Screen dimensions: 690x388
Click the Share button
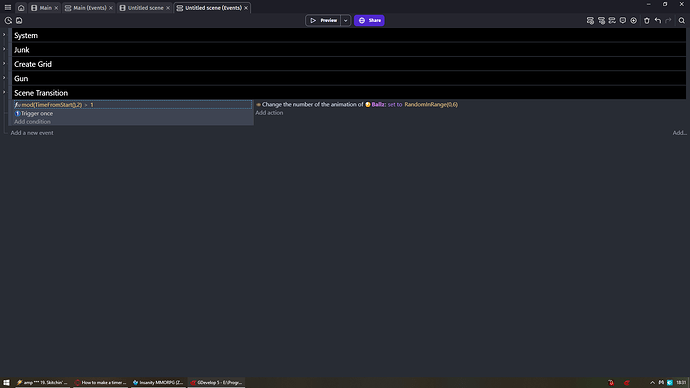coord(369,20)
